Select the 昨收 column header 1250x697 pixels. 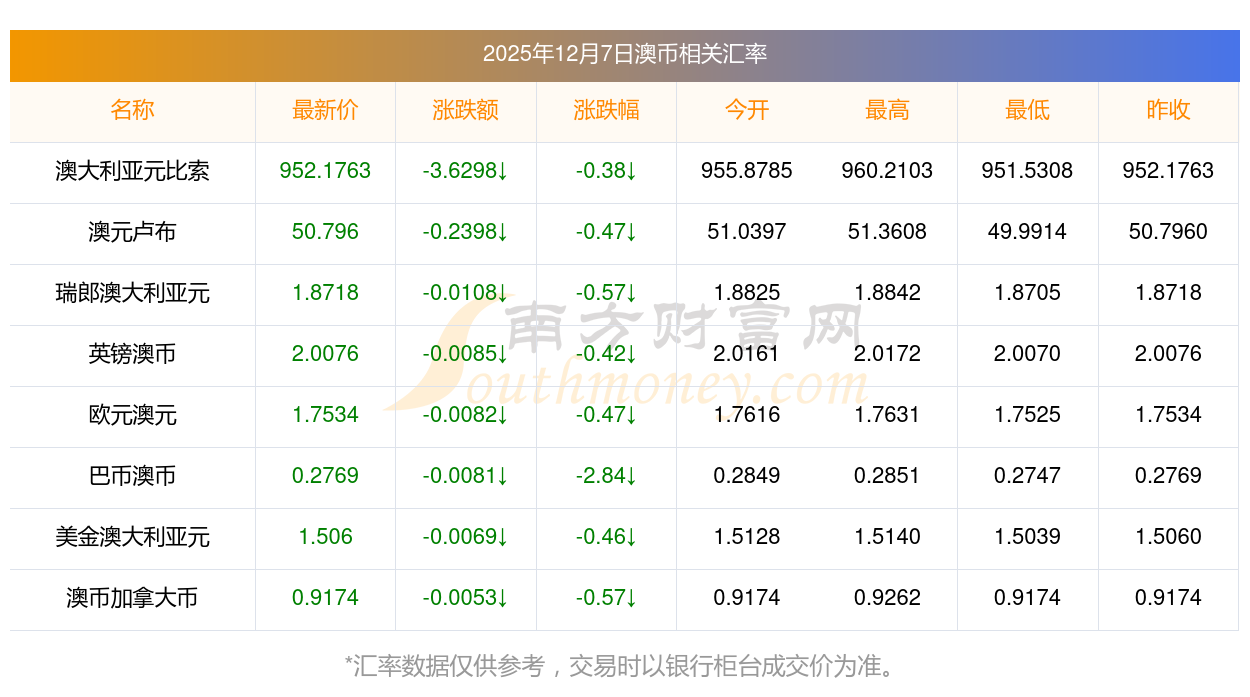pyautogui.click(x=1168, y=110)
